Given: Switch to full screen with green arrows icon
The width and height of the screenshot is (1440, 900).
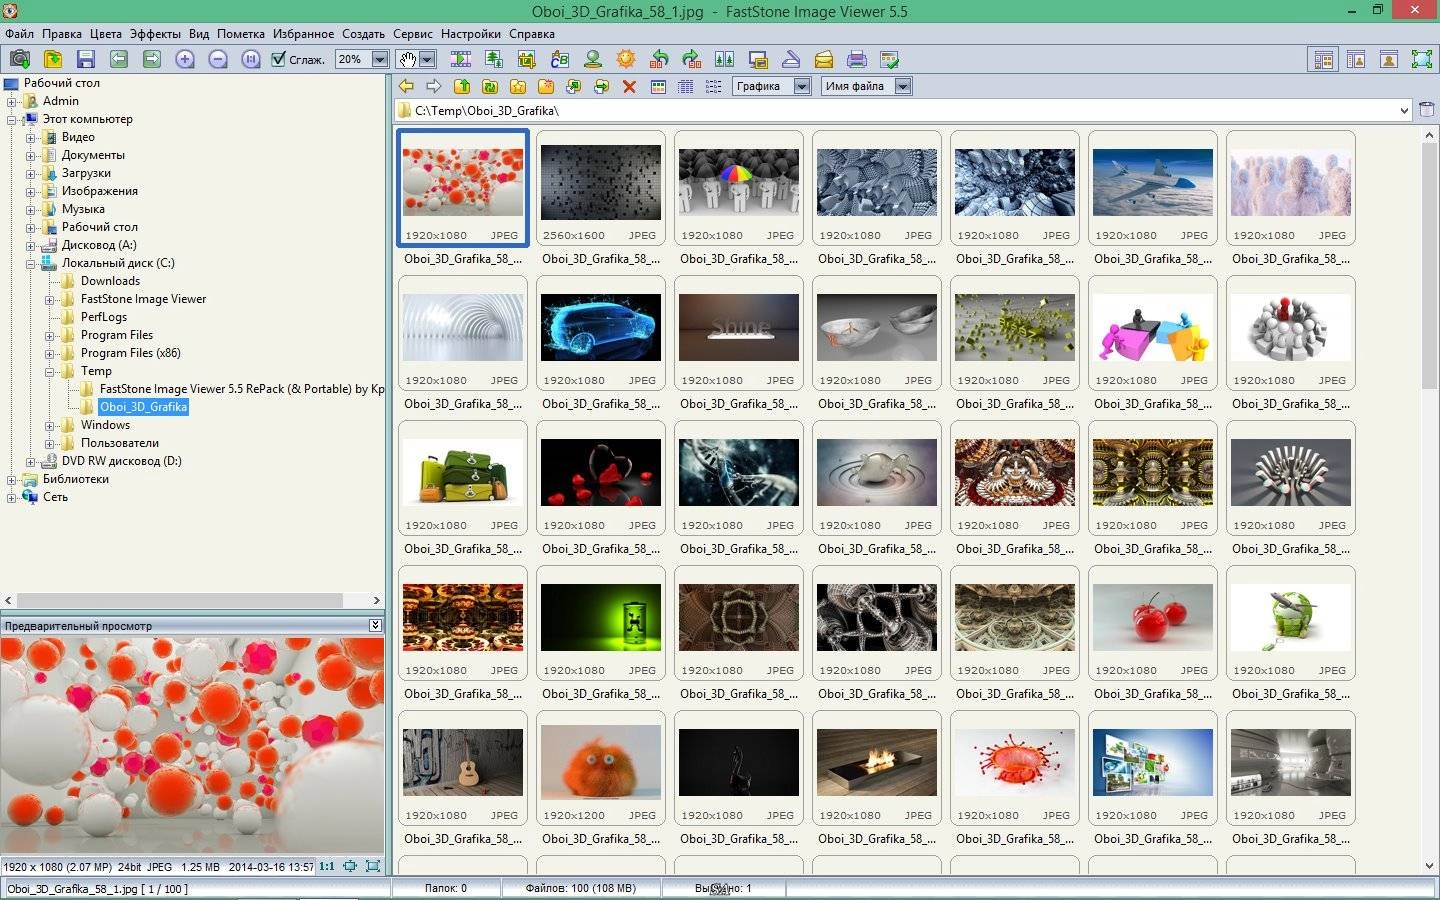Looking at the screenshot, I should point(1422,60).
